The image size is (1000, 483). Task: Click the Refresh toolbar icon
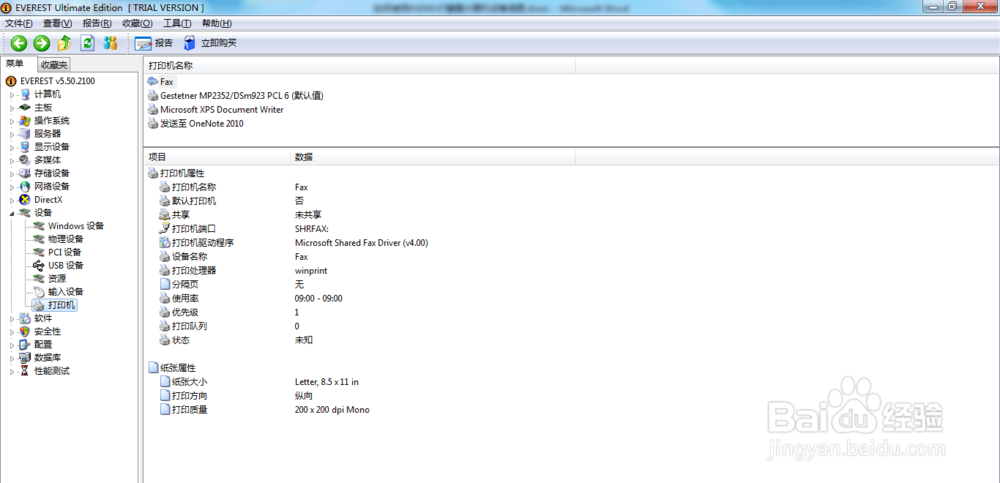coord(87,43)
